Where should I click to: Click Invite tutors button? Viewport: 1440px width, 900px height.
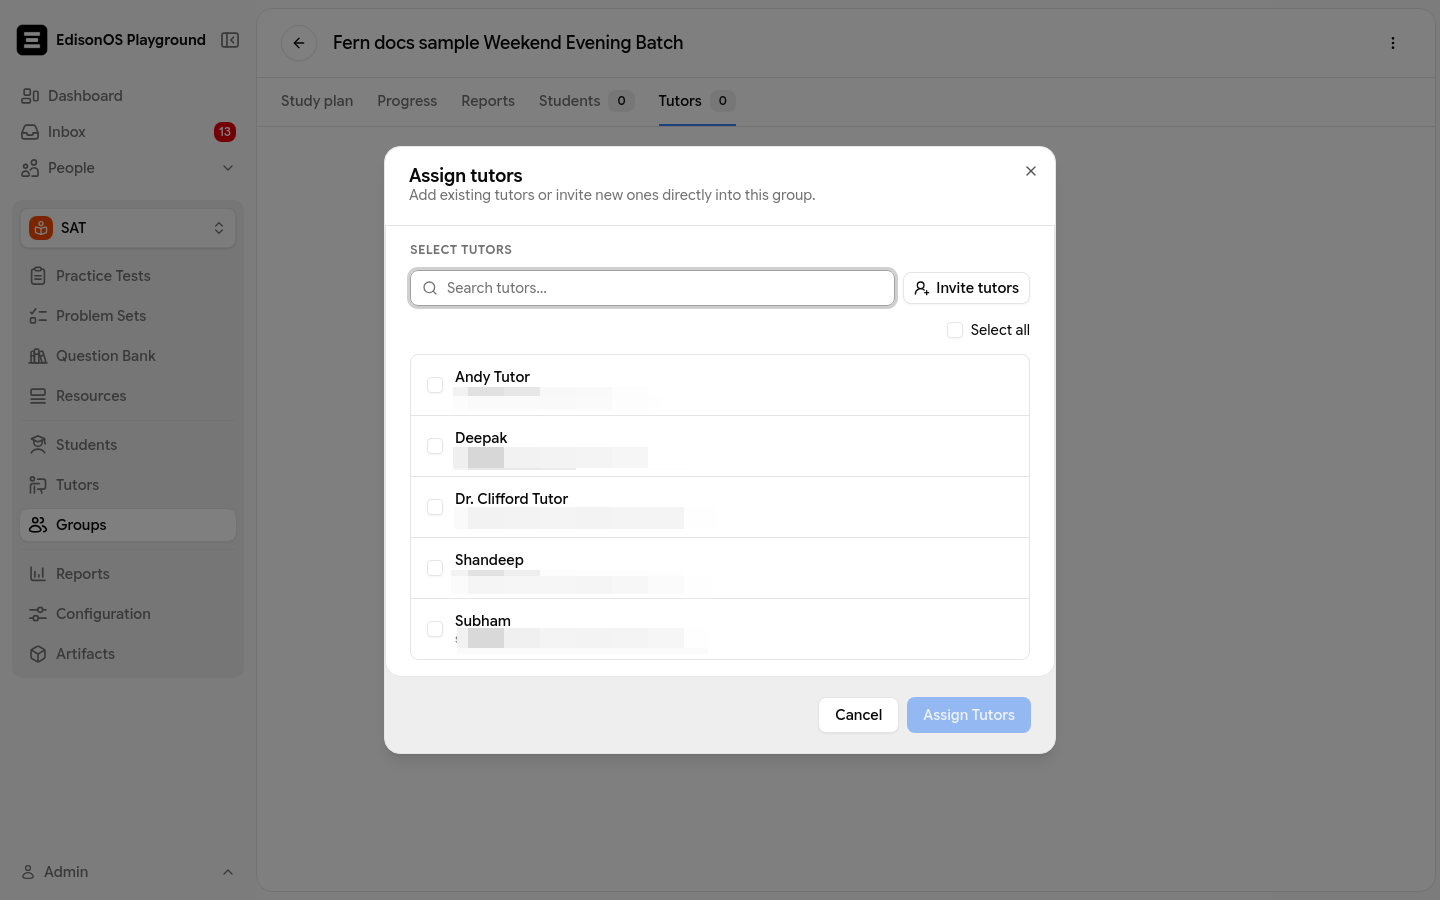pyautogui.click(x=966, y=288)
